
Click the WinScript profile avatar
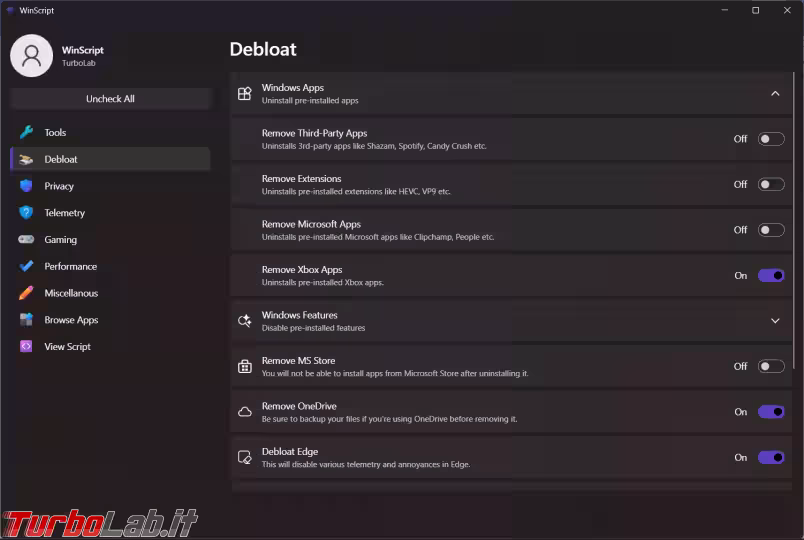tap(31, 55)
